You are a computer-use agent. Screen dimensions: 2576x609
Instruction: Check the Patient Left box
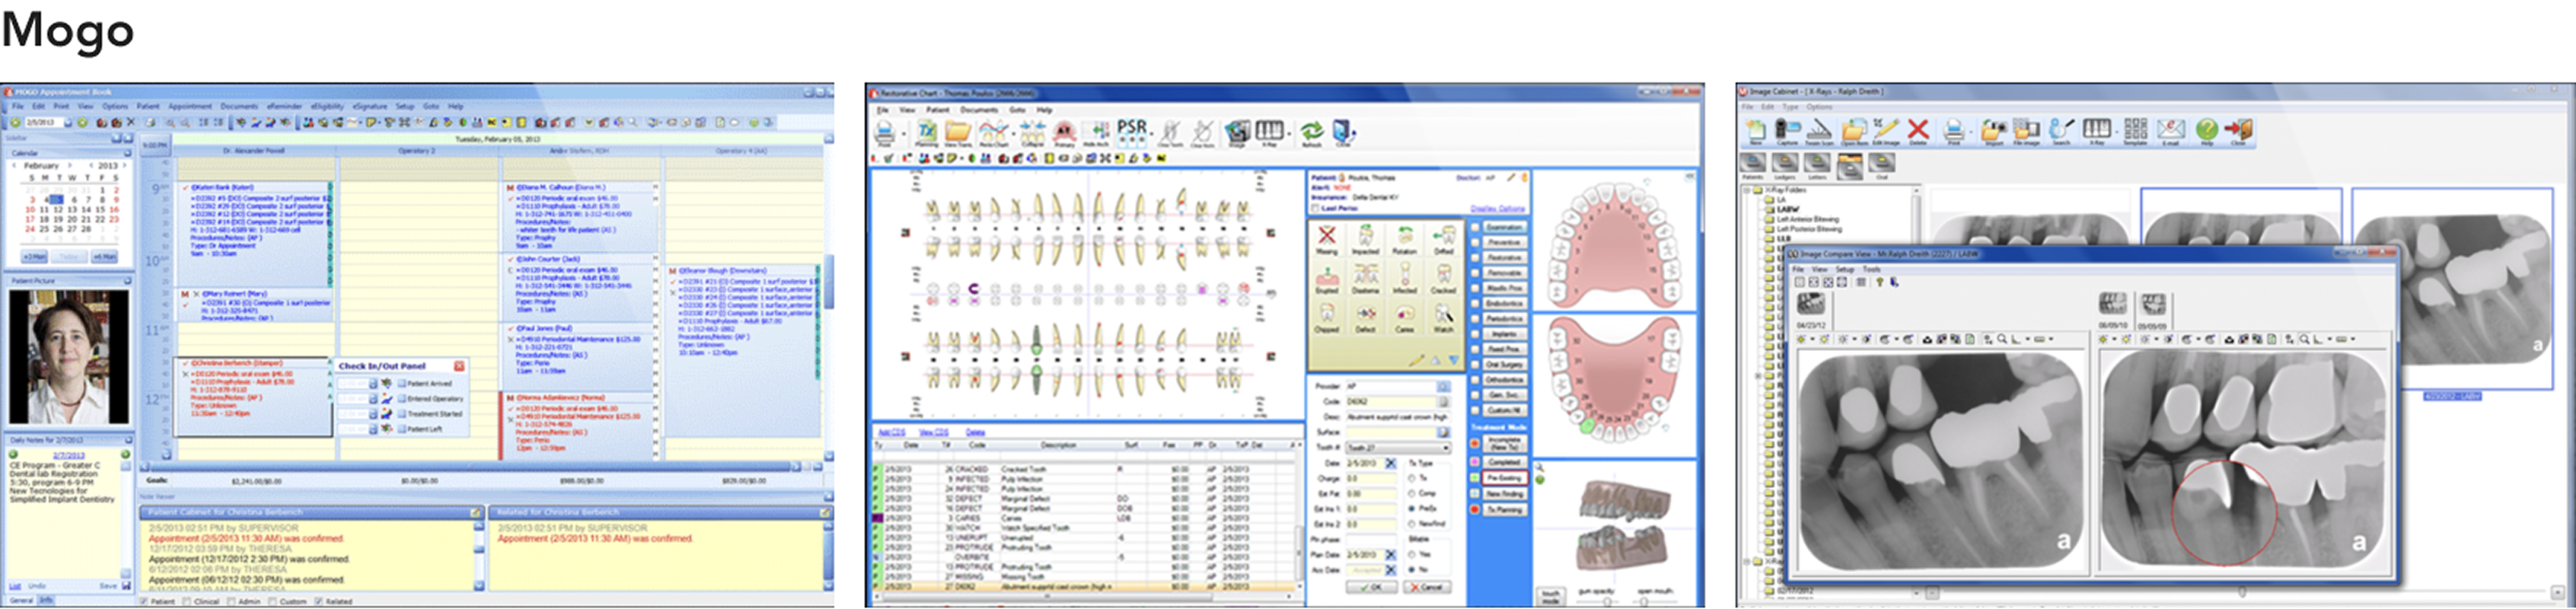click(401, 428)
